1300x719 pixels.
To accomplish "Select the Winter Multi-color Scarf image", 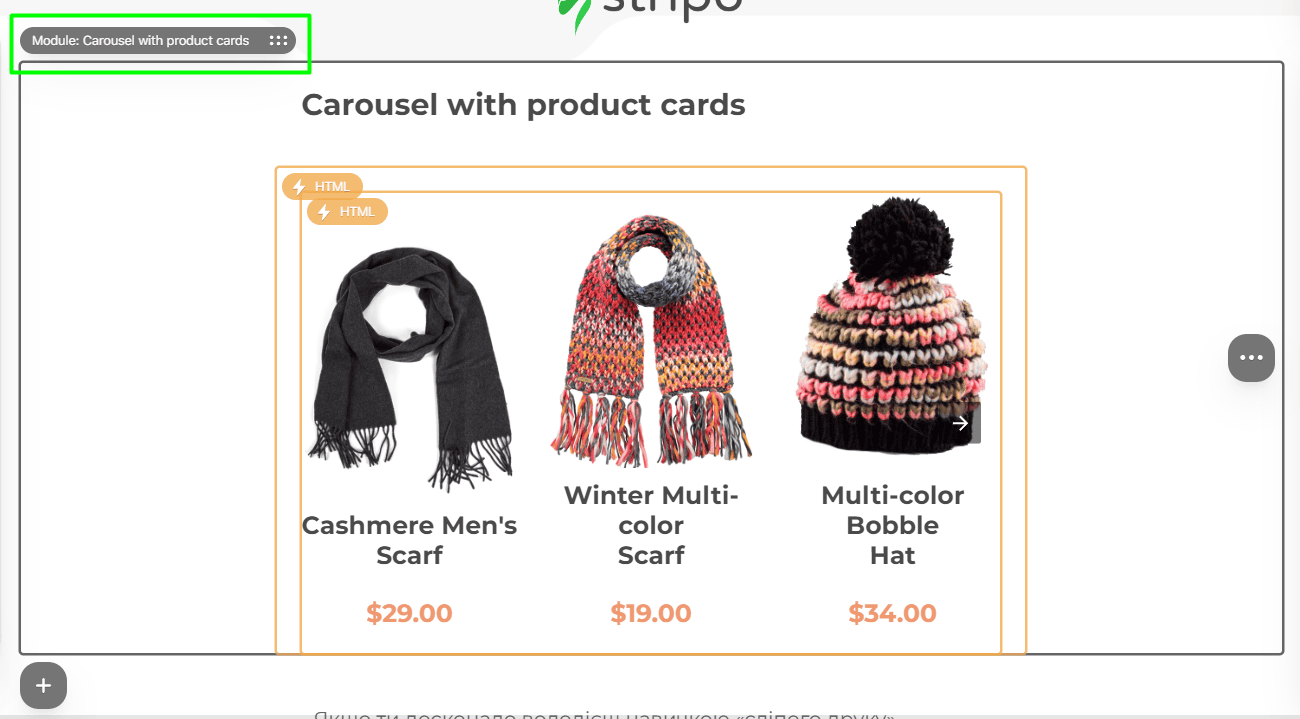I will (x=651, y=340).
